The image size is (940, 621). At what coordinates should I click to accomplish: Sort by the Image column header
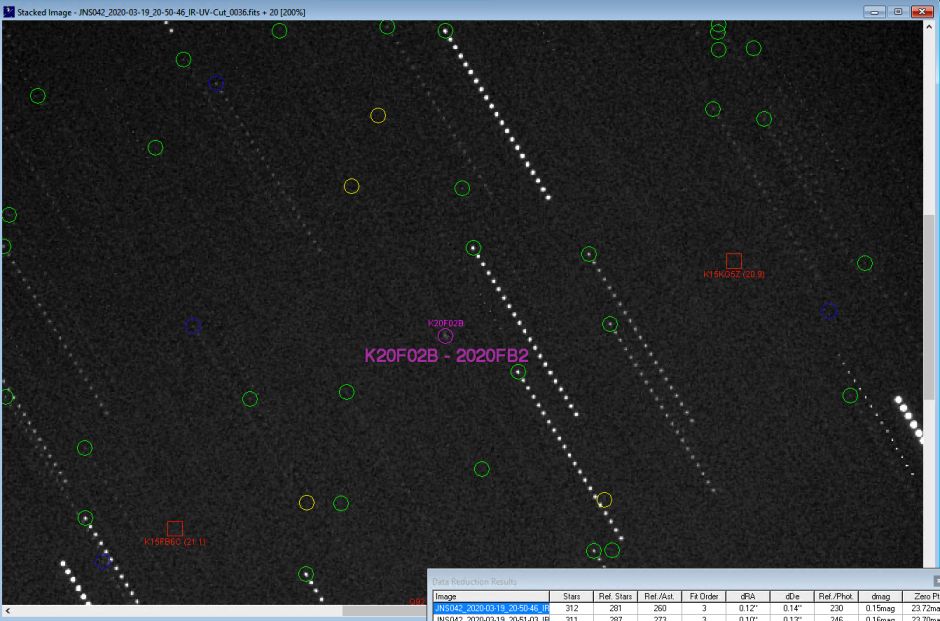coord(490,595)
